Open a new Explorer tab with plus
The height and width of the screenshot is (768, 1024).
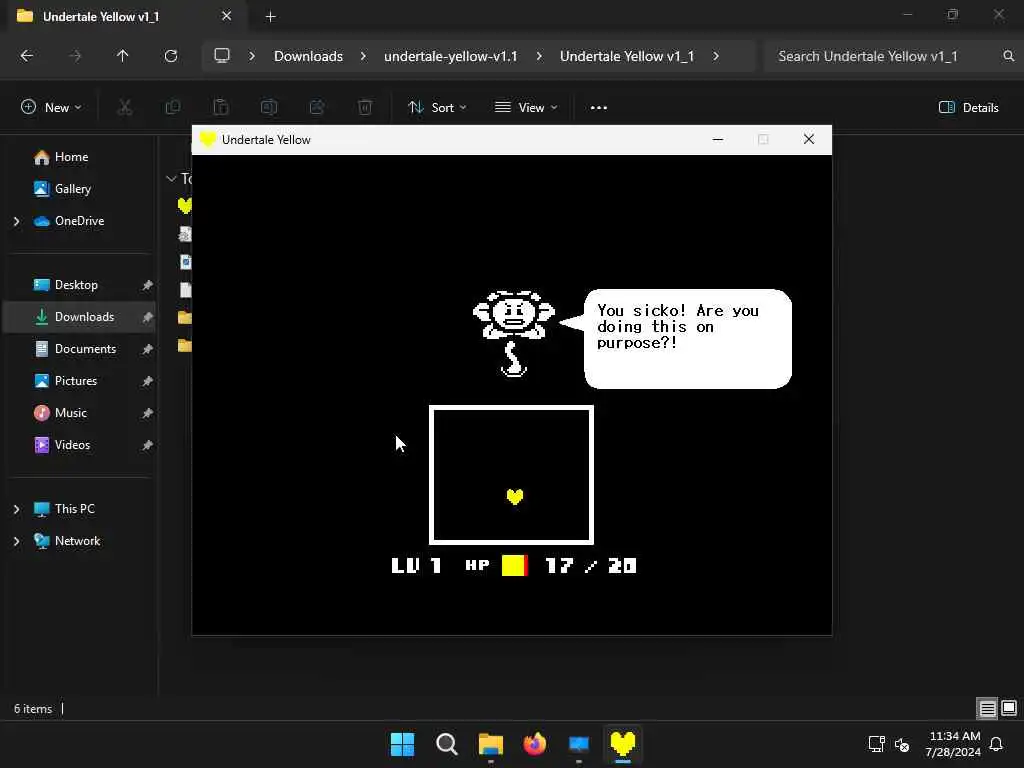pos(270,17)
